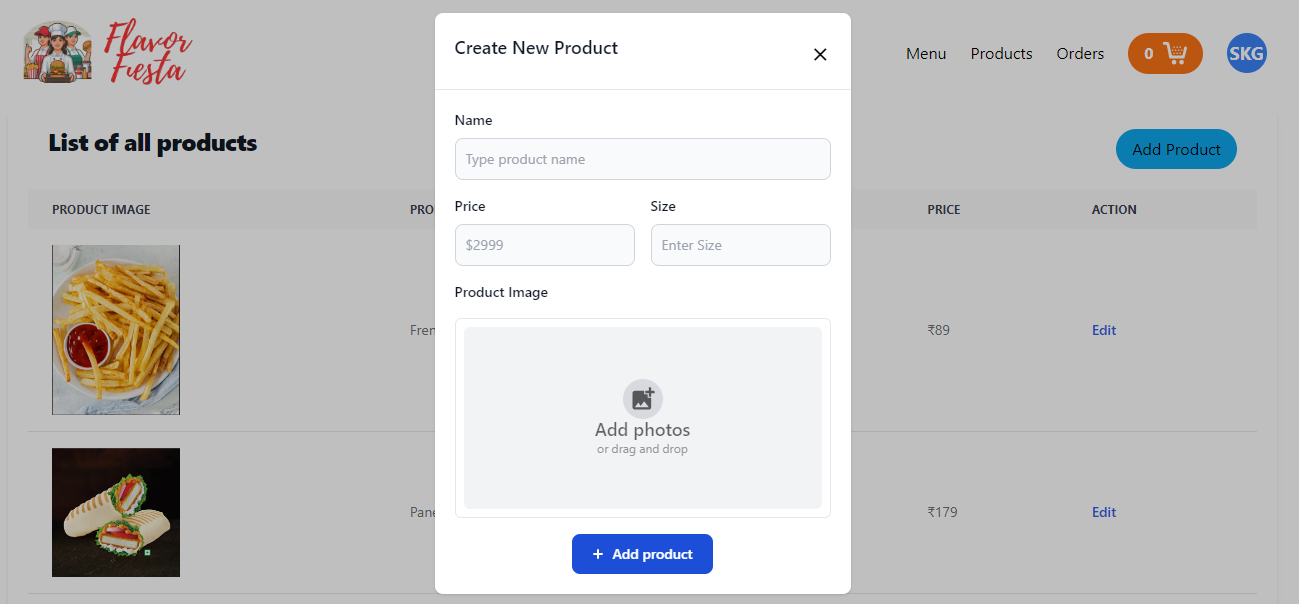Viewport: 1299px width, 604px height.
Task: Click the product Name input field
Action: (x=642, y=158)
